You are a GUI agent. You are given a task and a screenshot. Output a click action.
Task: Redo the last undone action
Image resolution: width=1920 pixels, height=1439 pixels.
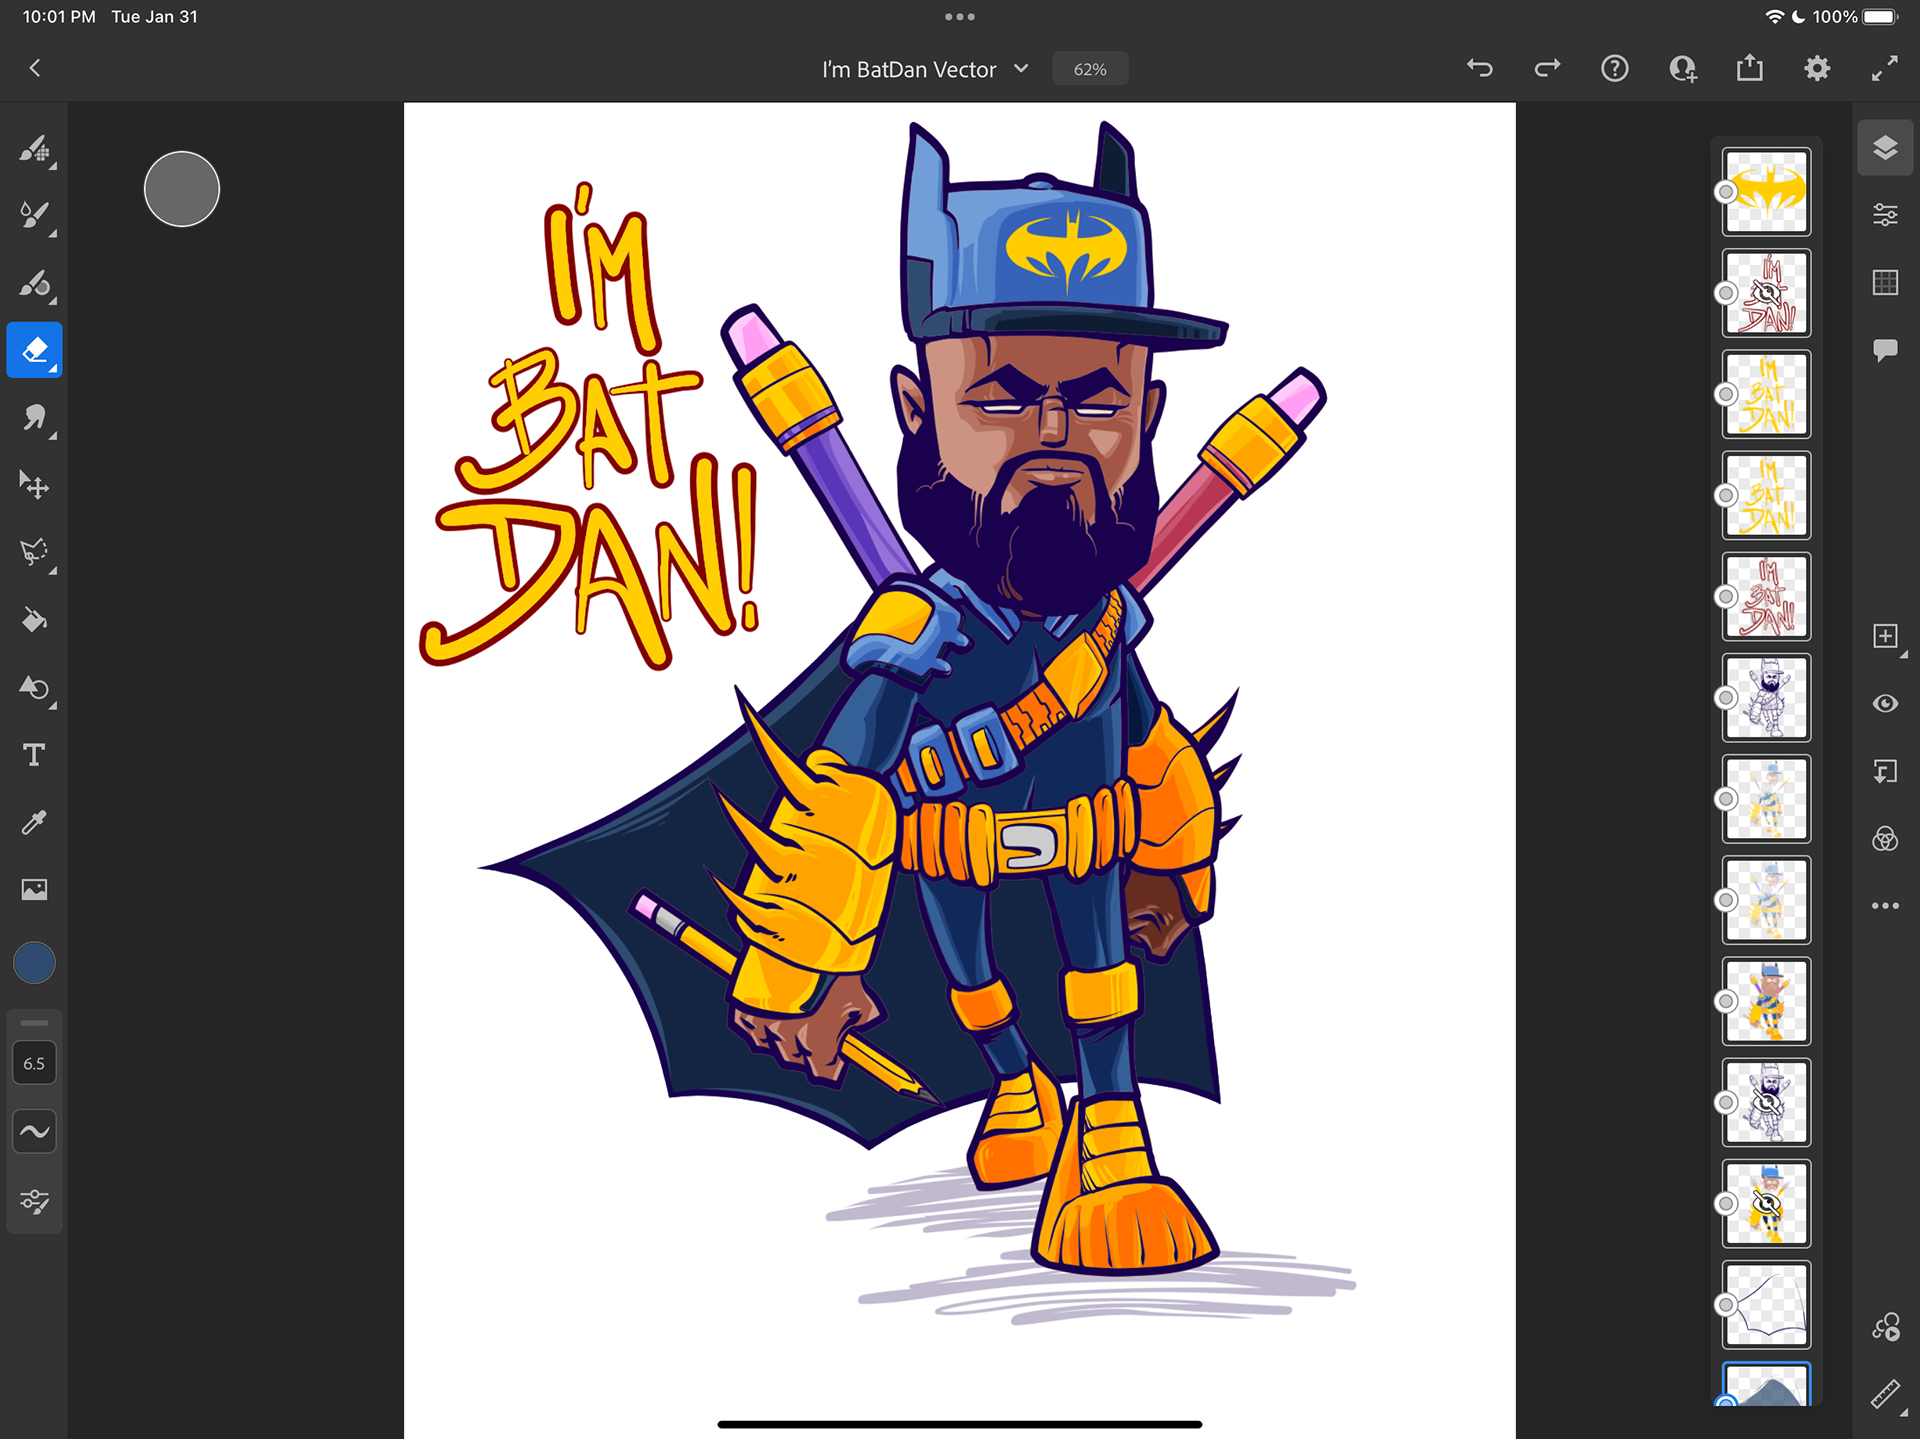(1547, 68)
